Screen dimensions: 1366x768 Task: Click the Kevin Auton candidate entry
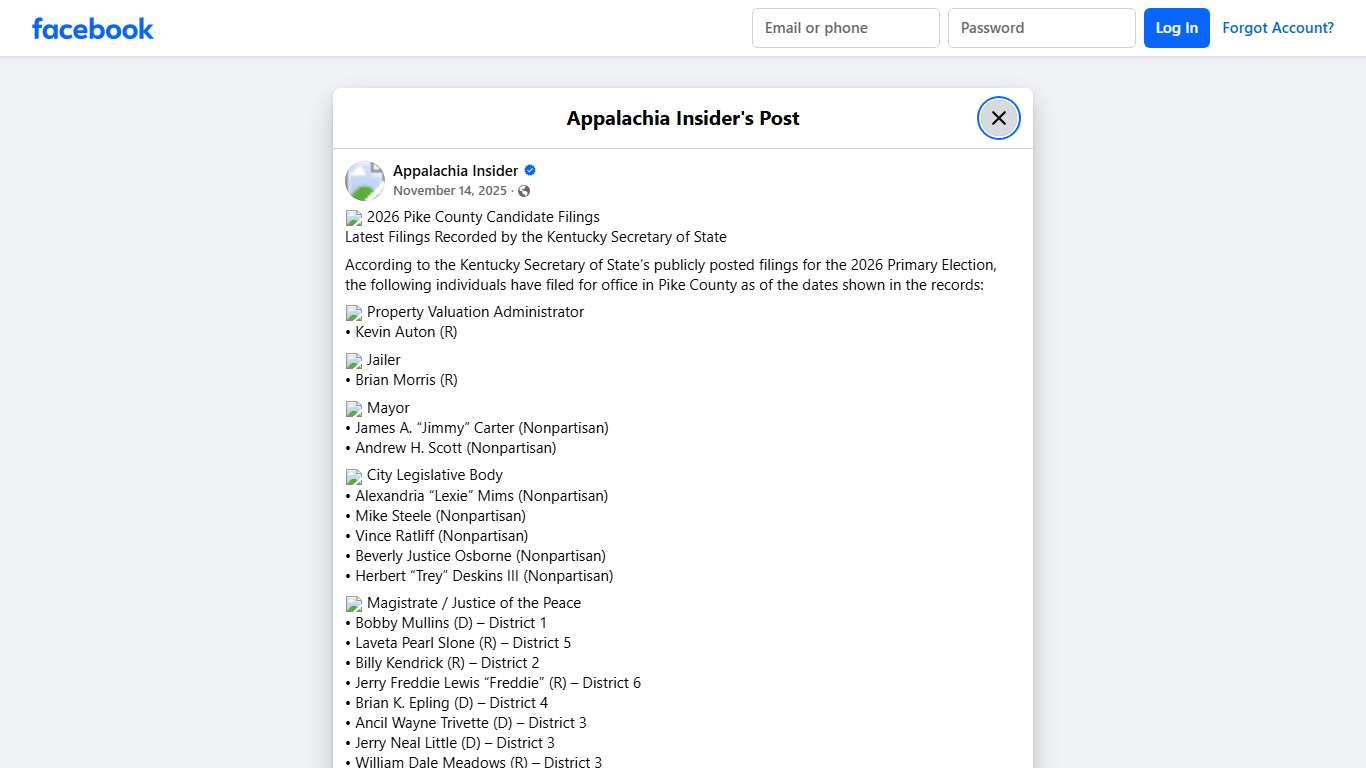402,332
